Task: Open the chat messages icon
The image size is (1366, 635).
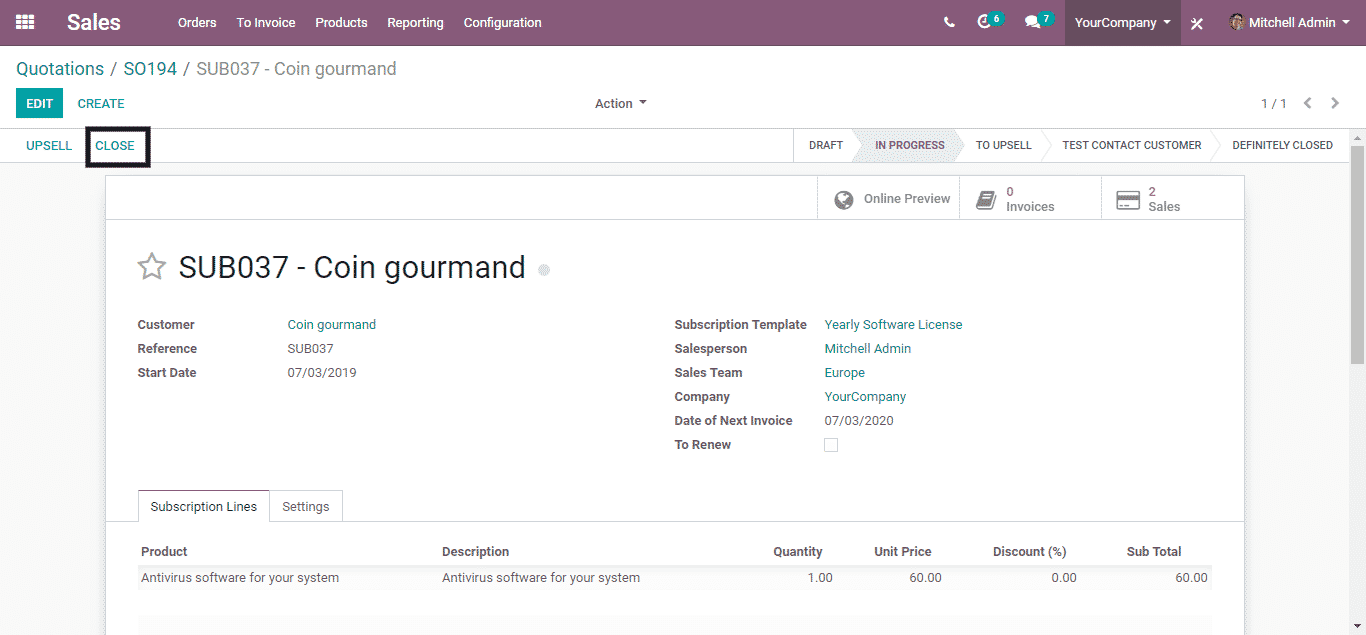Action: [1034, 22]
